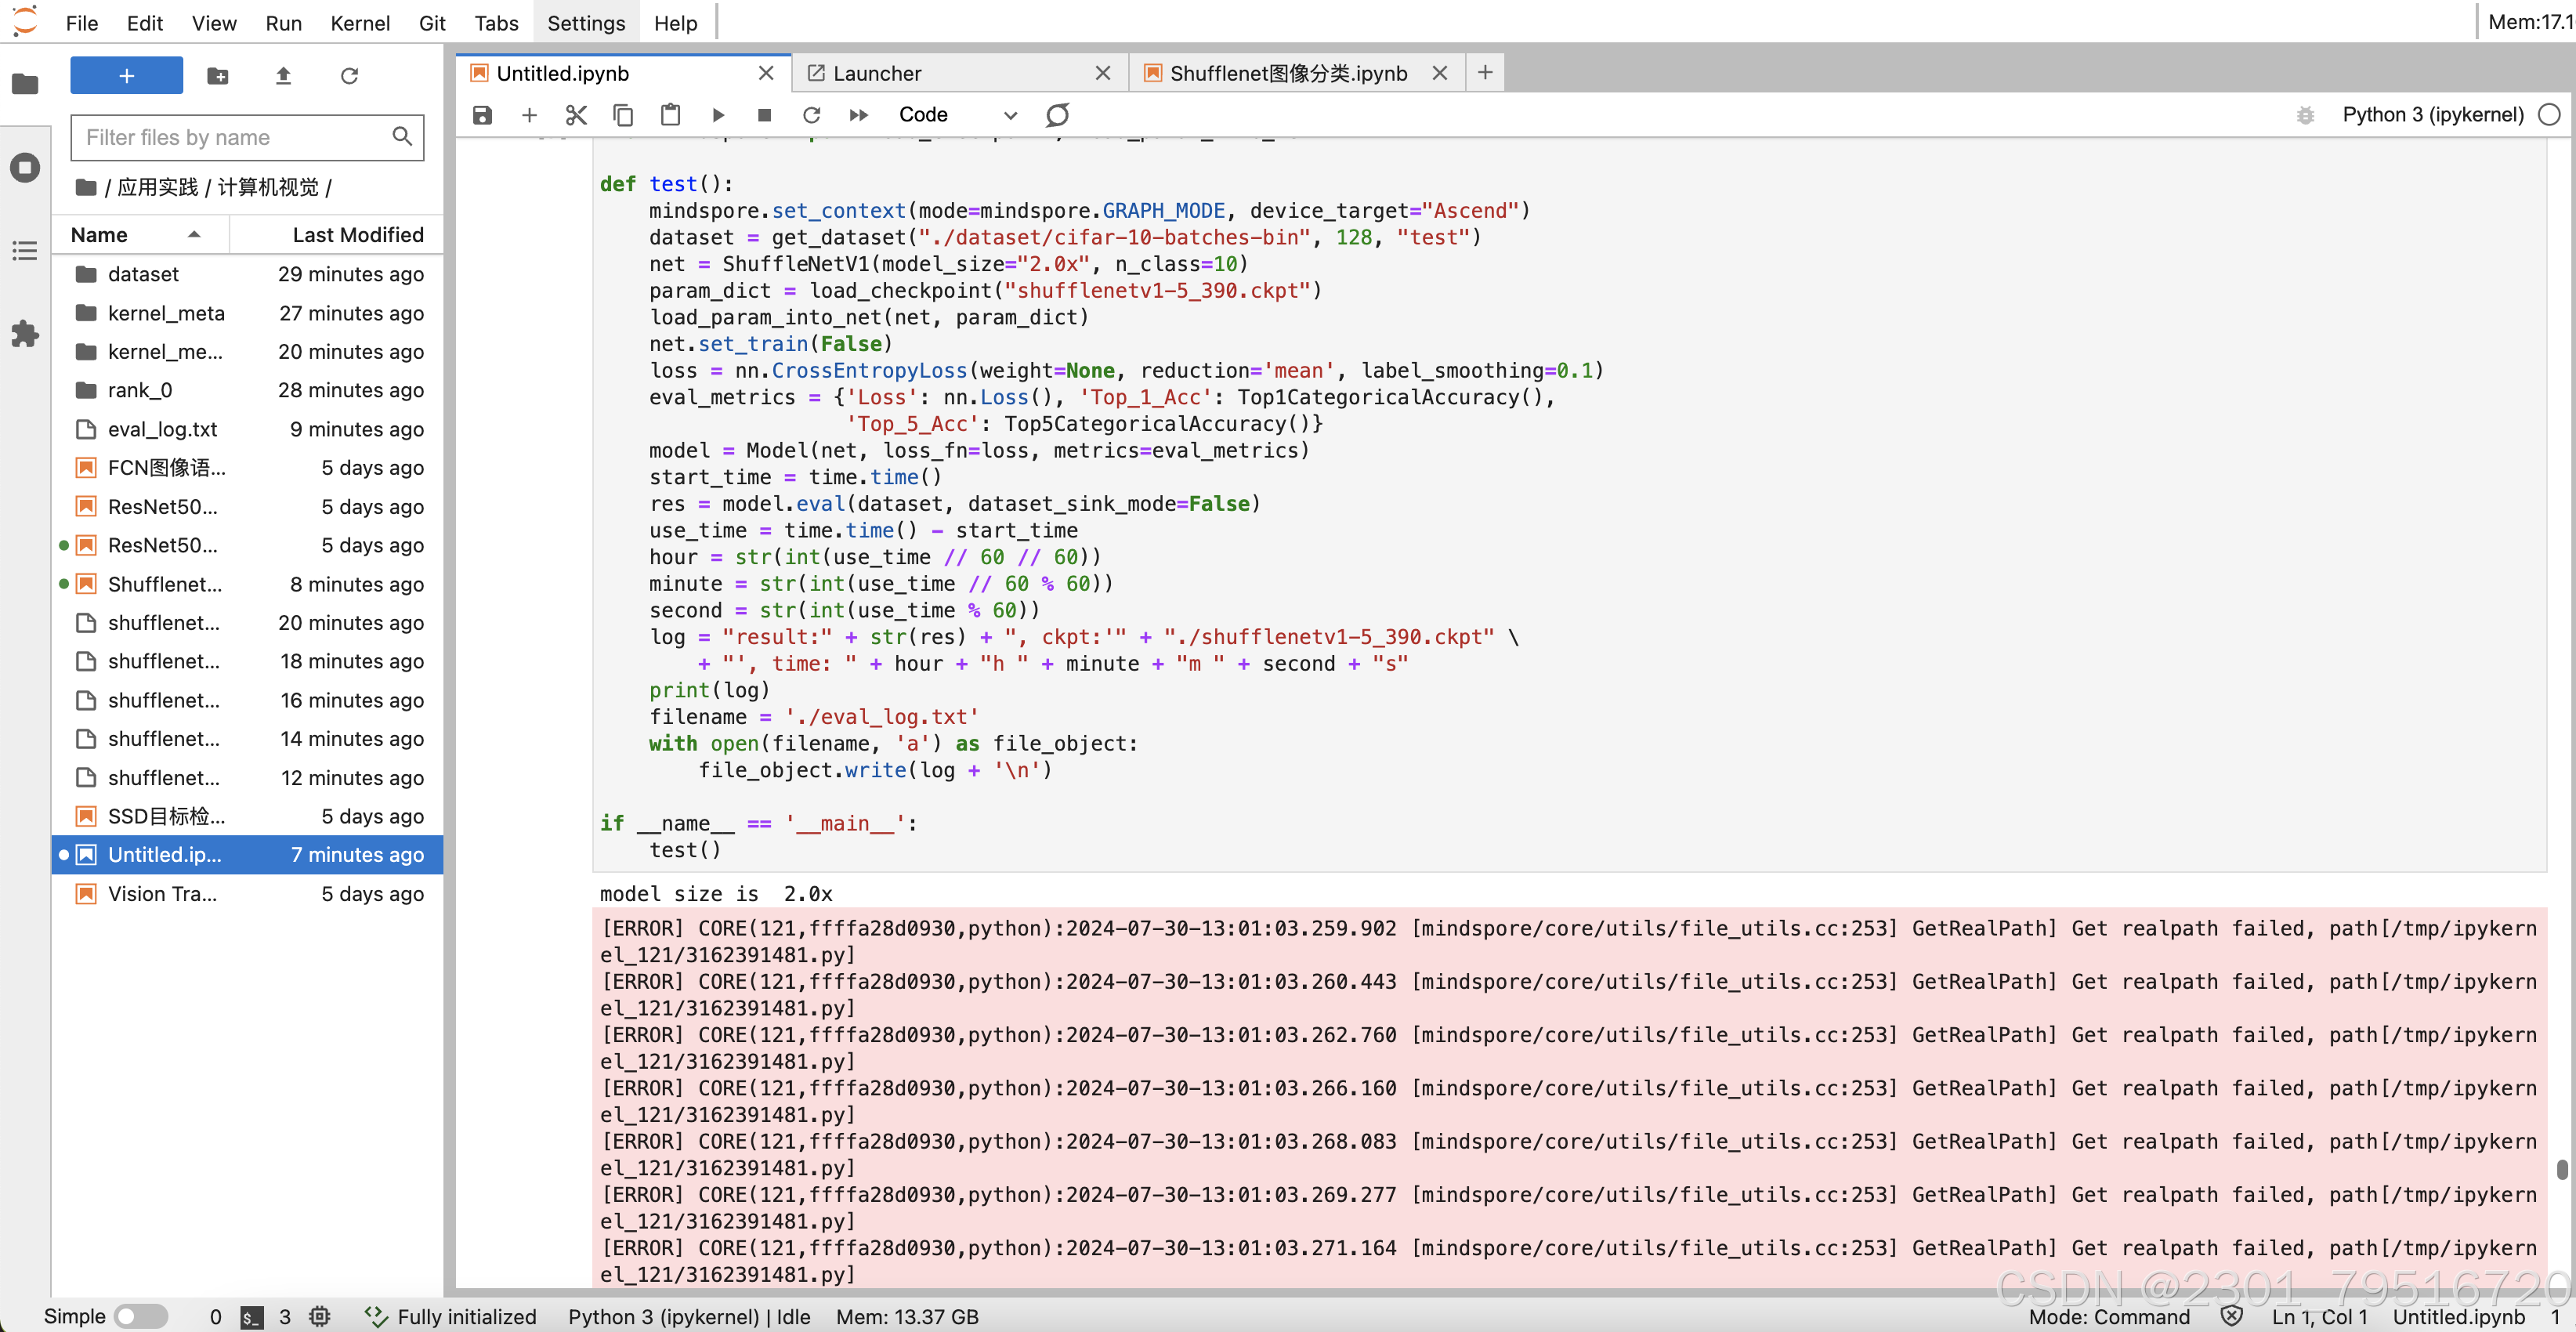Open the Table of Contents sidebar
The height and width of the screenshot is (1332, 2576).
(x=25, y=250)
